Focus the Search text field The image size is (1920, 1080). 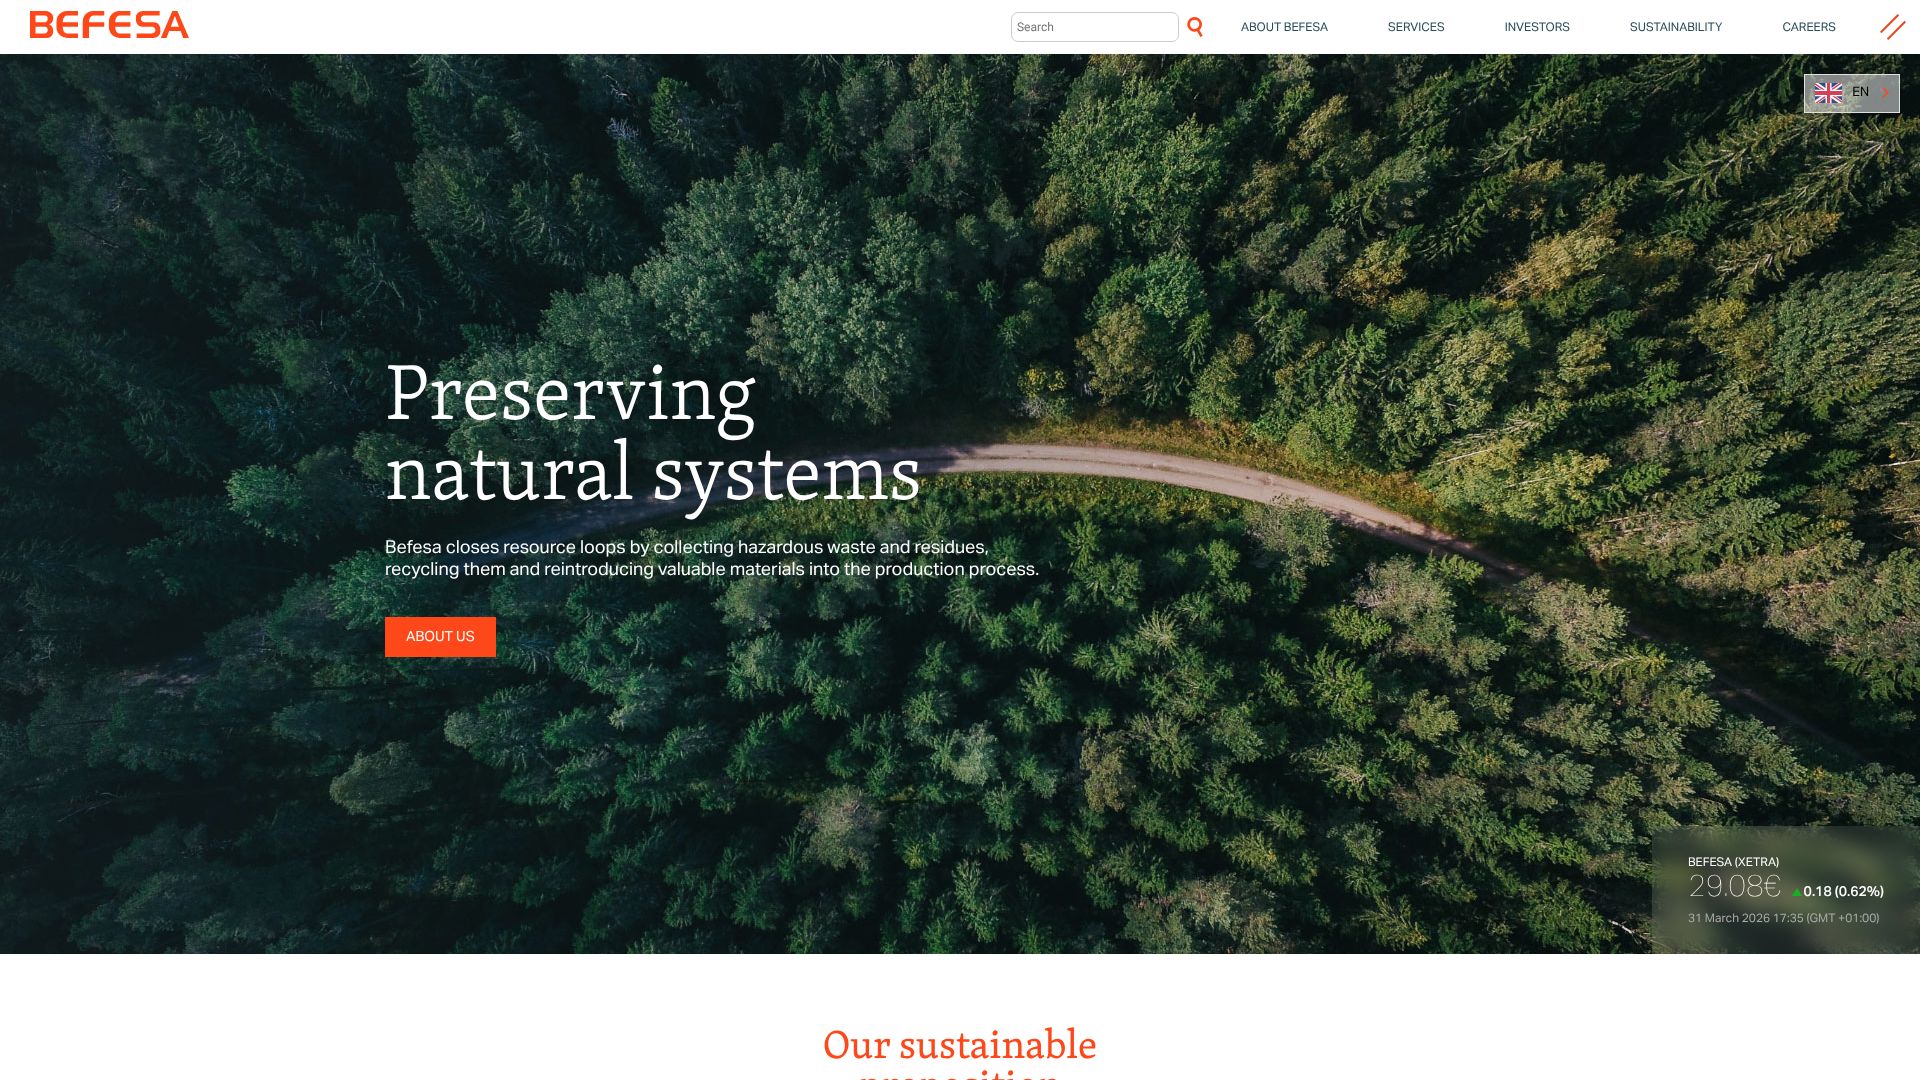coord(1093,27)
